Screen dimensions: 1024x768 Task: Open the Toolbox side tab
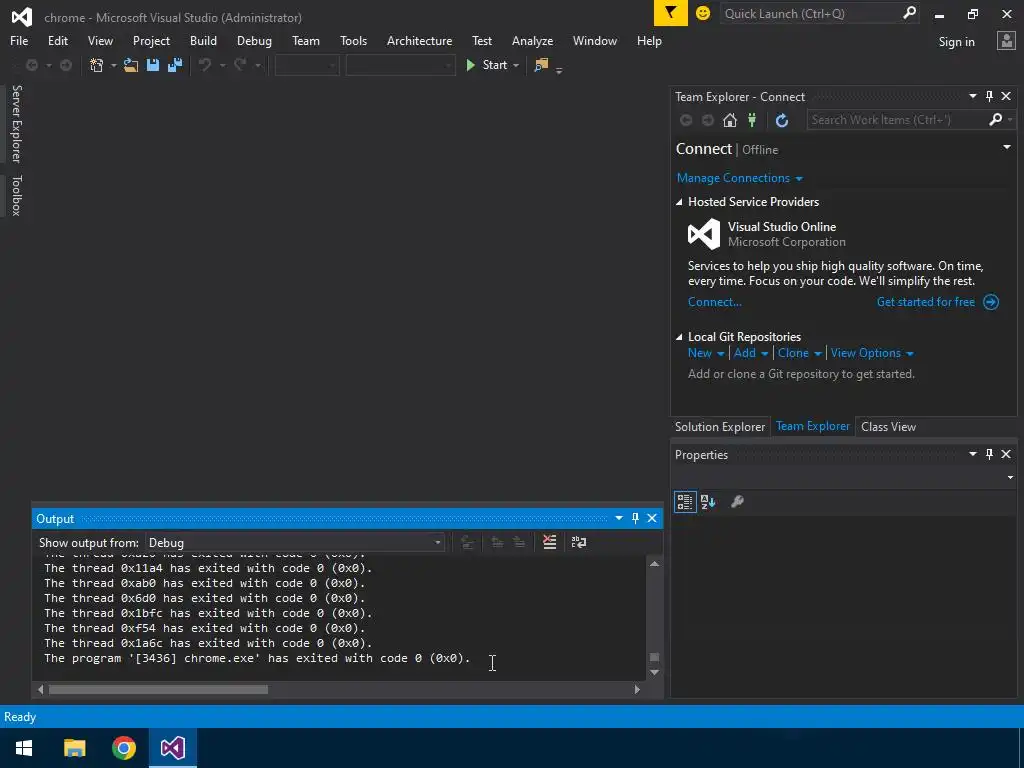coord(16,195)
